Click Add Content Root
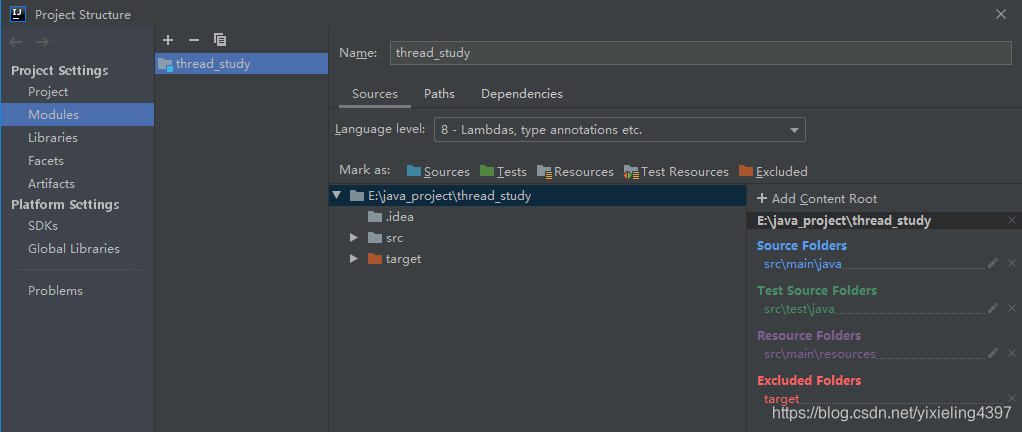 817,199
